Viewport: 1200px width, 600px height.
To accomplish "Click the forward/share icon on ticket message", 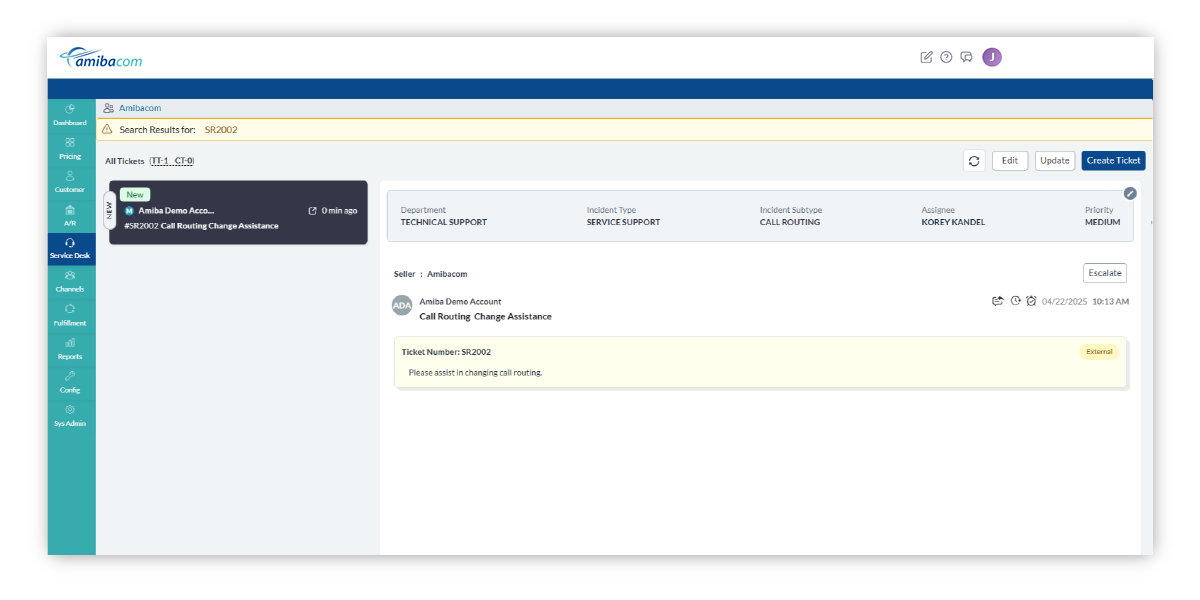I will pyautogui.click(x=997, y=301).
